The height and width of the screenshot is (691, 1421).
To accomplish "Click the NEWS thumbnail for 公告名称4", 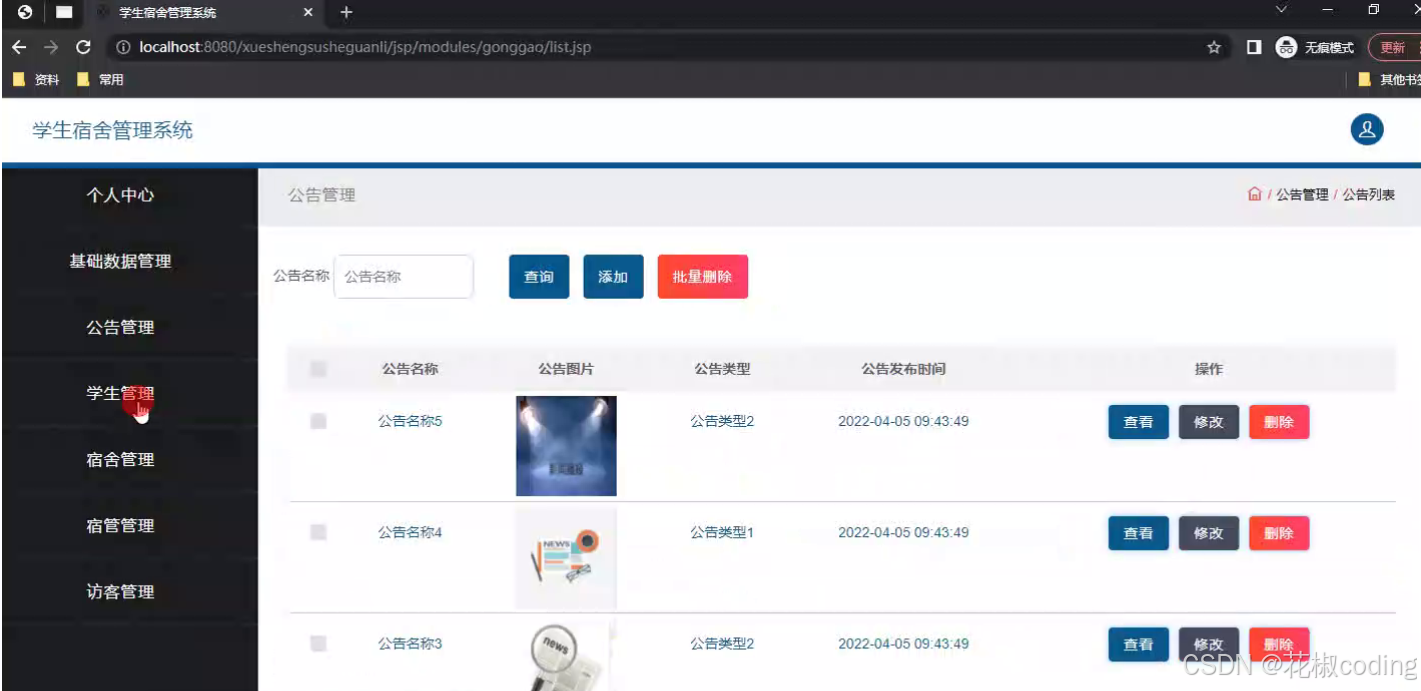I will click(x=566, y=558).
